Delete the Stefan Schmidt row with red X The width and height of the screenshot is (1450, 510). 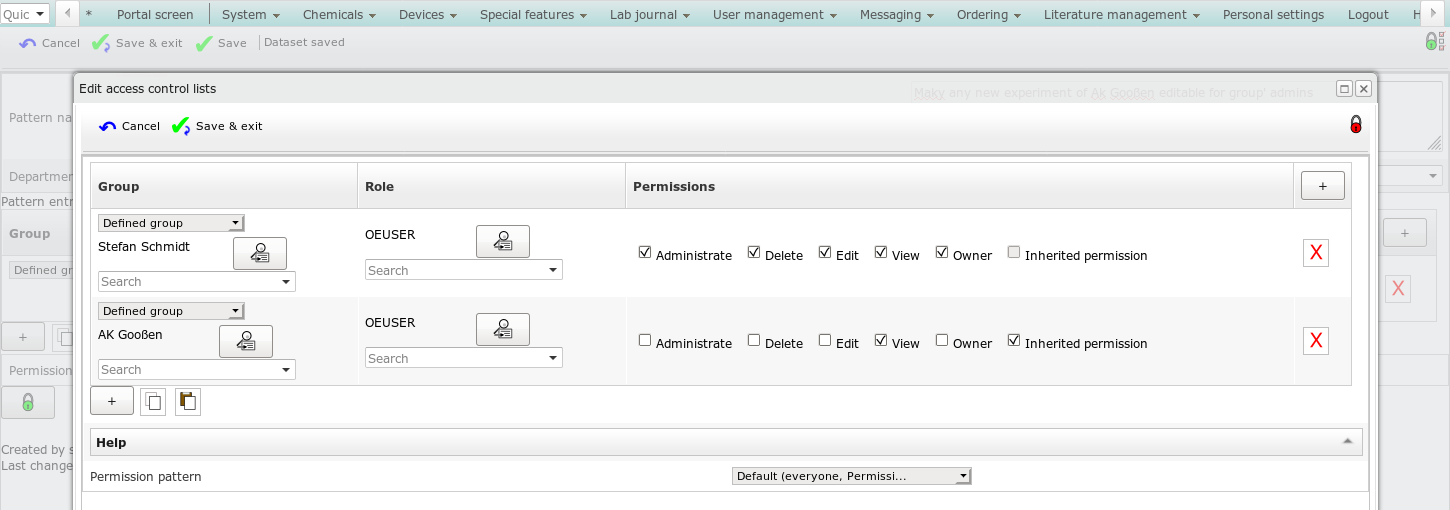click(1315, 254)
